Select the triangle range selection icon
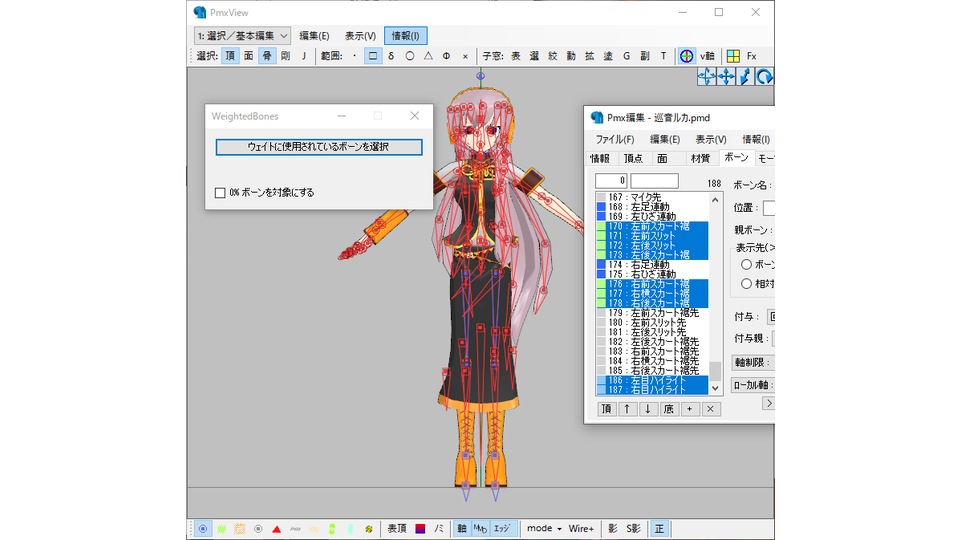Screen dimensions: 960x540 [x=428, y=56]
